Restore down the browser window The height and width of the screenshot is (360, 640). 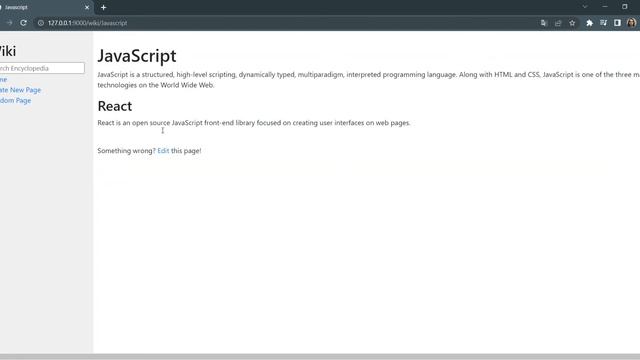(x=624, y=7)
